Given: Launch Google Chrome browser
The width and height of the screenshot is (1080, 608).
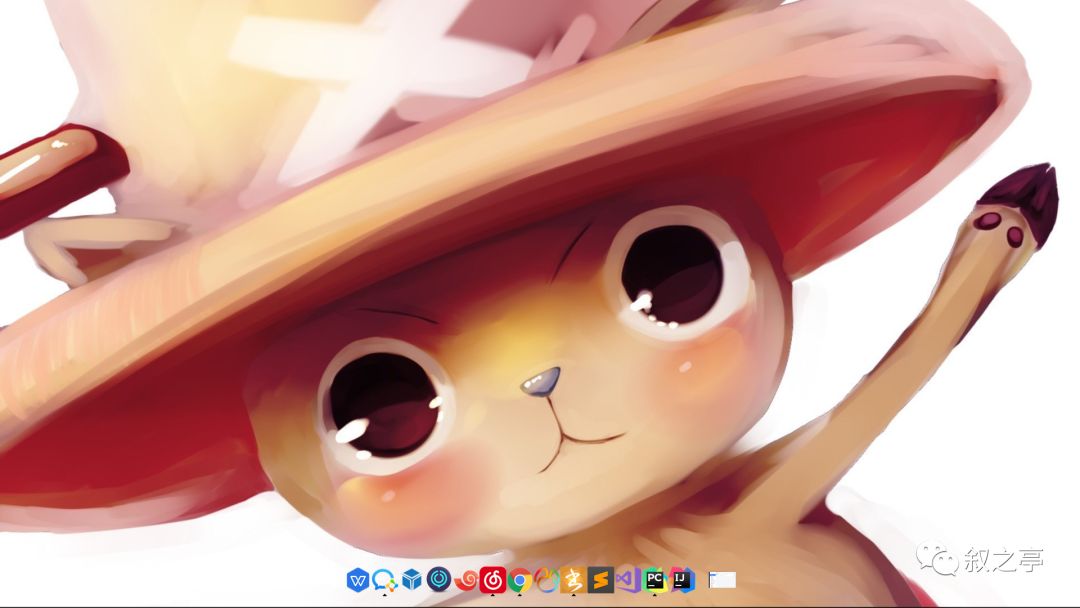Looking at the screenshot, I should pyautogui.click(x=519, y=580).
